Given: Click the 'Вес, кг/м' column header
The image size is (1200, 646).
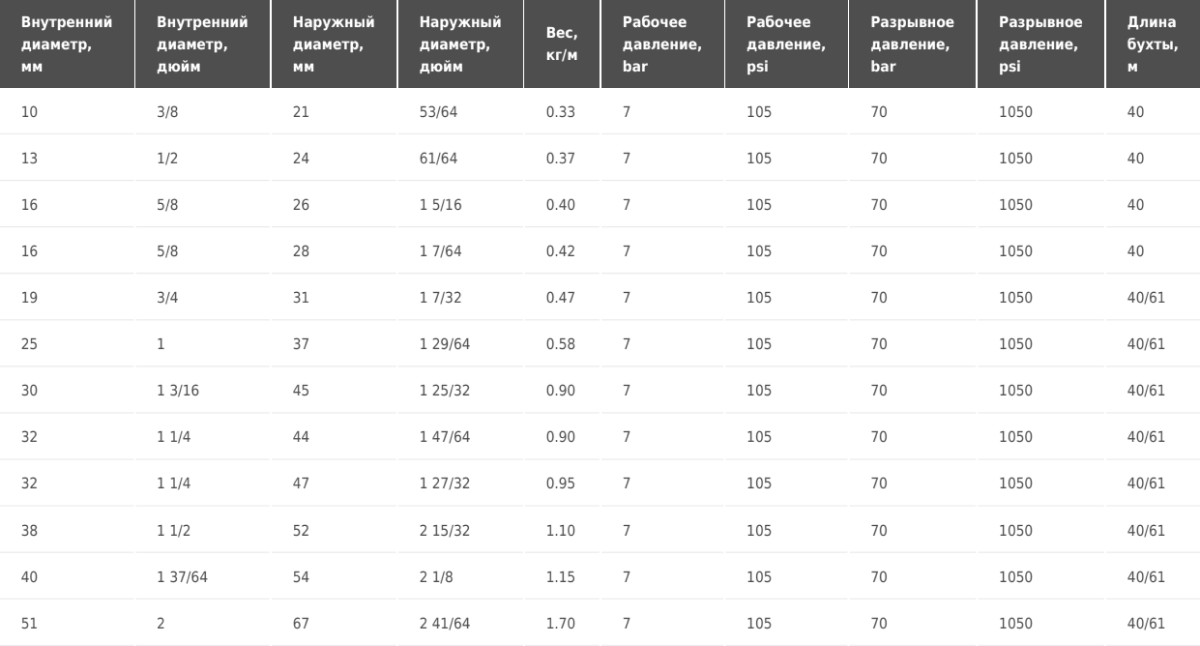Looking at the screenshot, I should (x=562, y=44).
